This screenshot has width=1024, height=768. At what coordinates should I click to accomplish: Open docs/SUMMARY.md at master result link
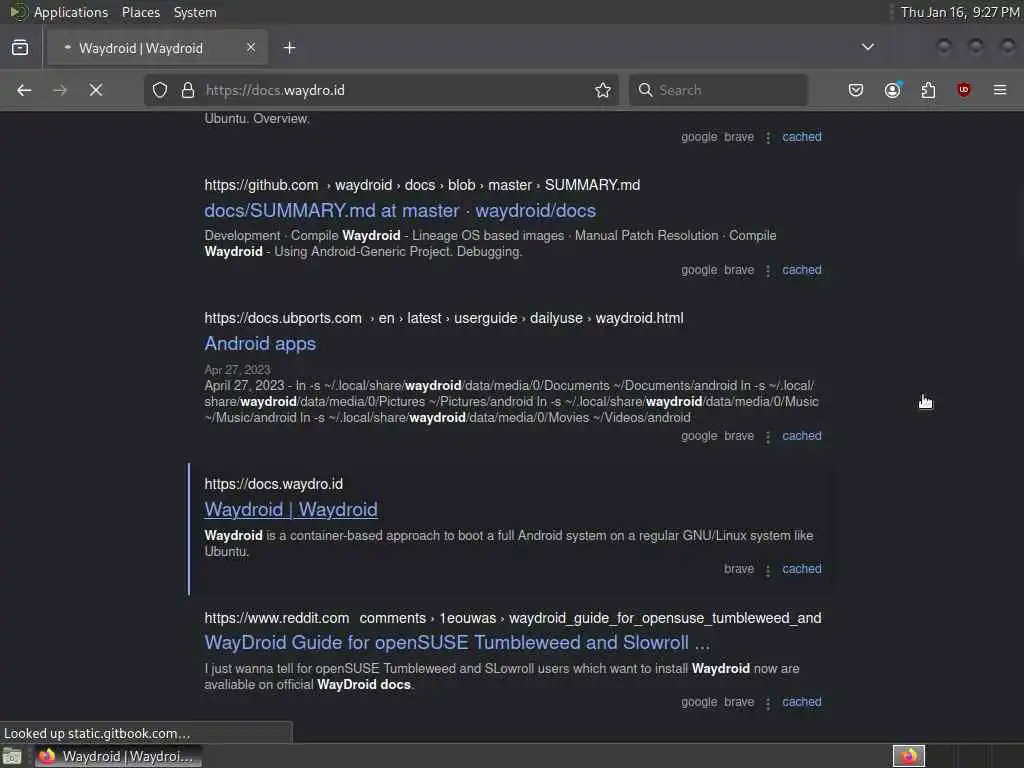400,210
